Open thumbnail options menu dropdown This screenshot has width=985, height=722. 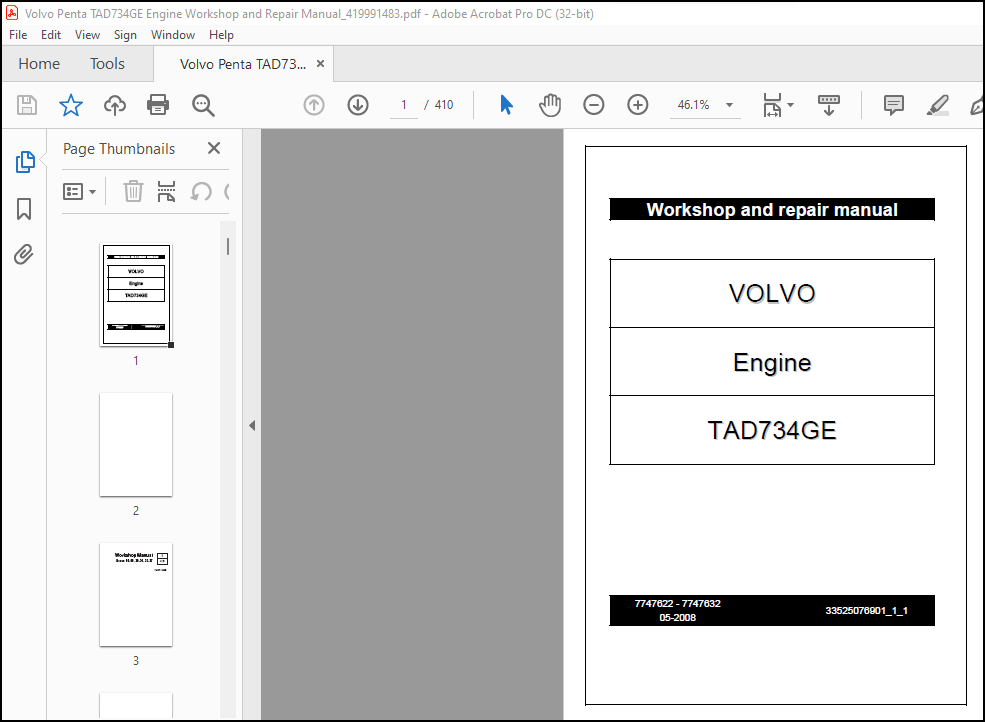79,191
